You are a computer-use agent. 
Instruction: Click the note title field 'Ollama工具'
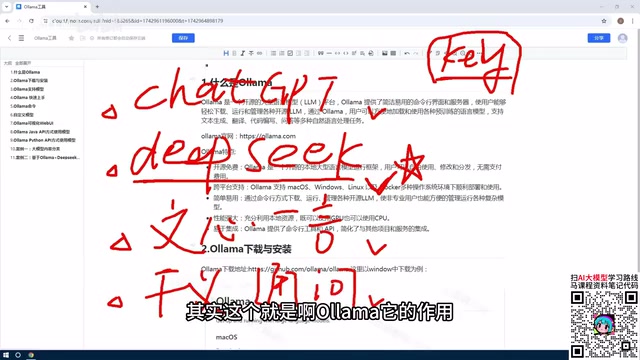coord(45,38)
